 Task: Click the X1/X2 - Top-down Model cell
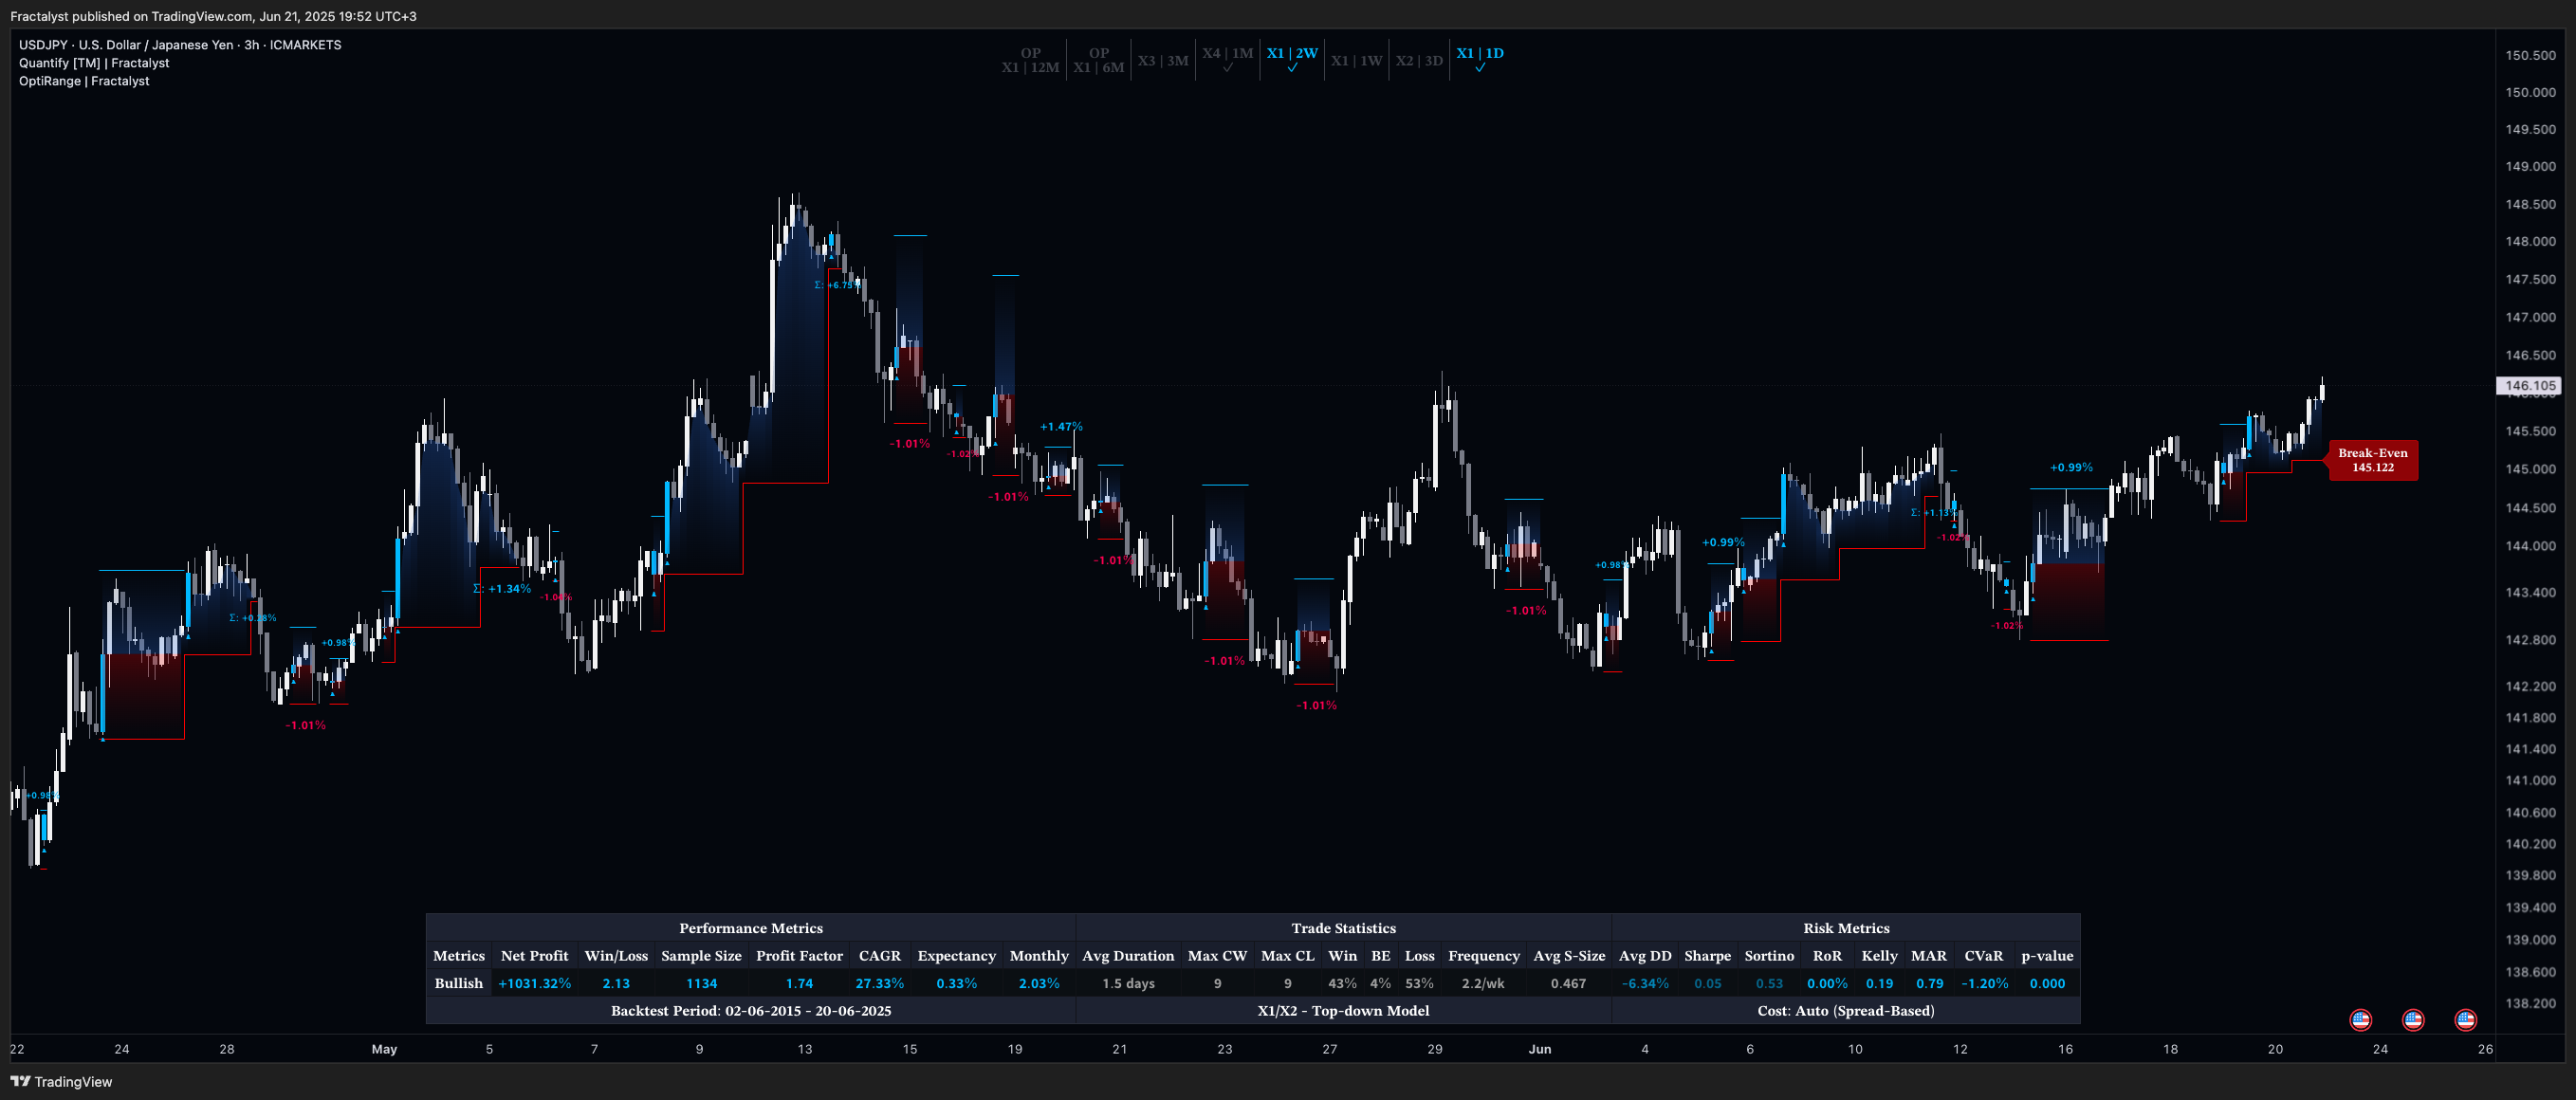1343,1010
